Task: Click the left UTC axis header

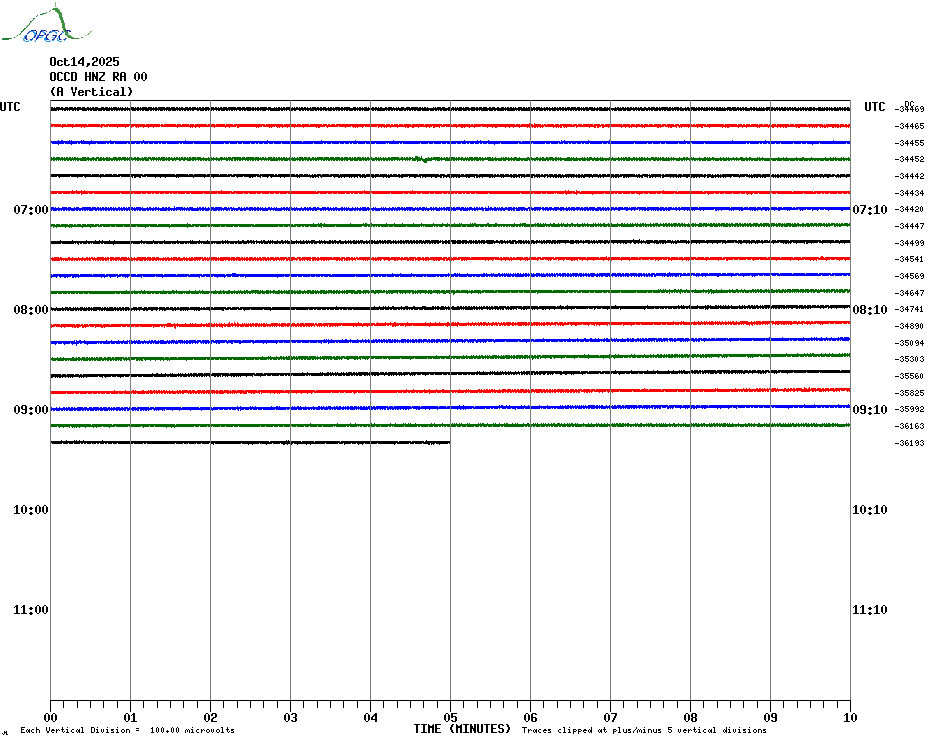Action: coord(10,107)
